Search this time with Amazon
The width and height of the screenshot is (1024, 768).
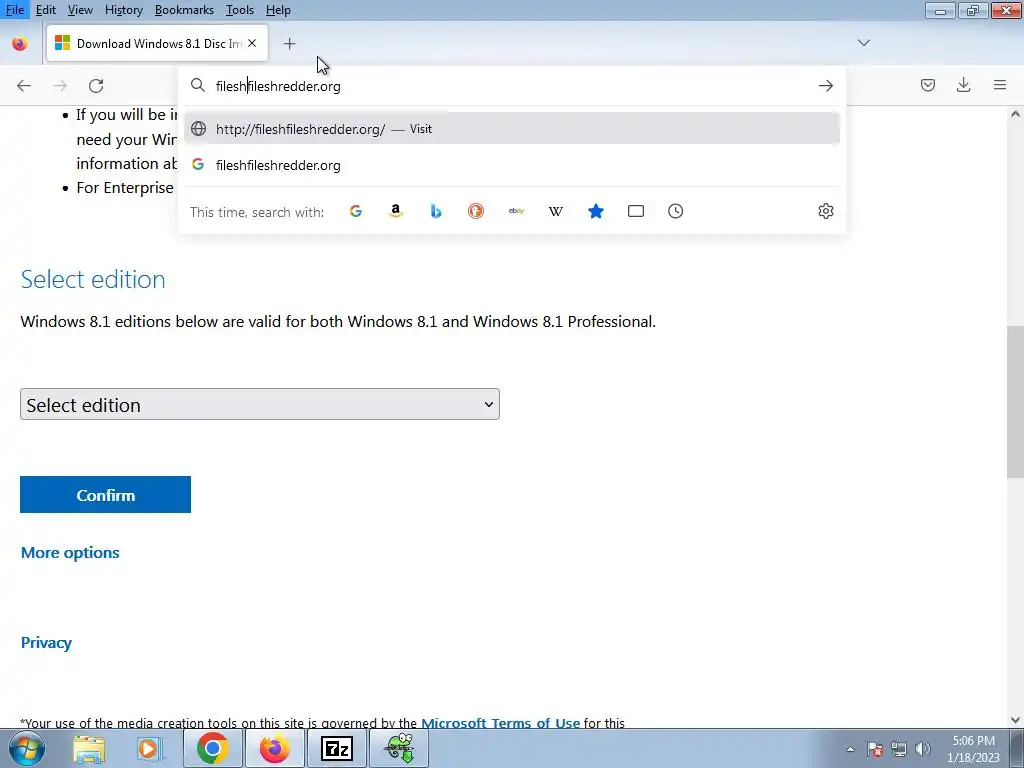click(x=396, y=211)
